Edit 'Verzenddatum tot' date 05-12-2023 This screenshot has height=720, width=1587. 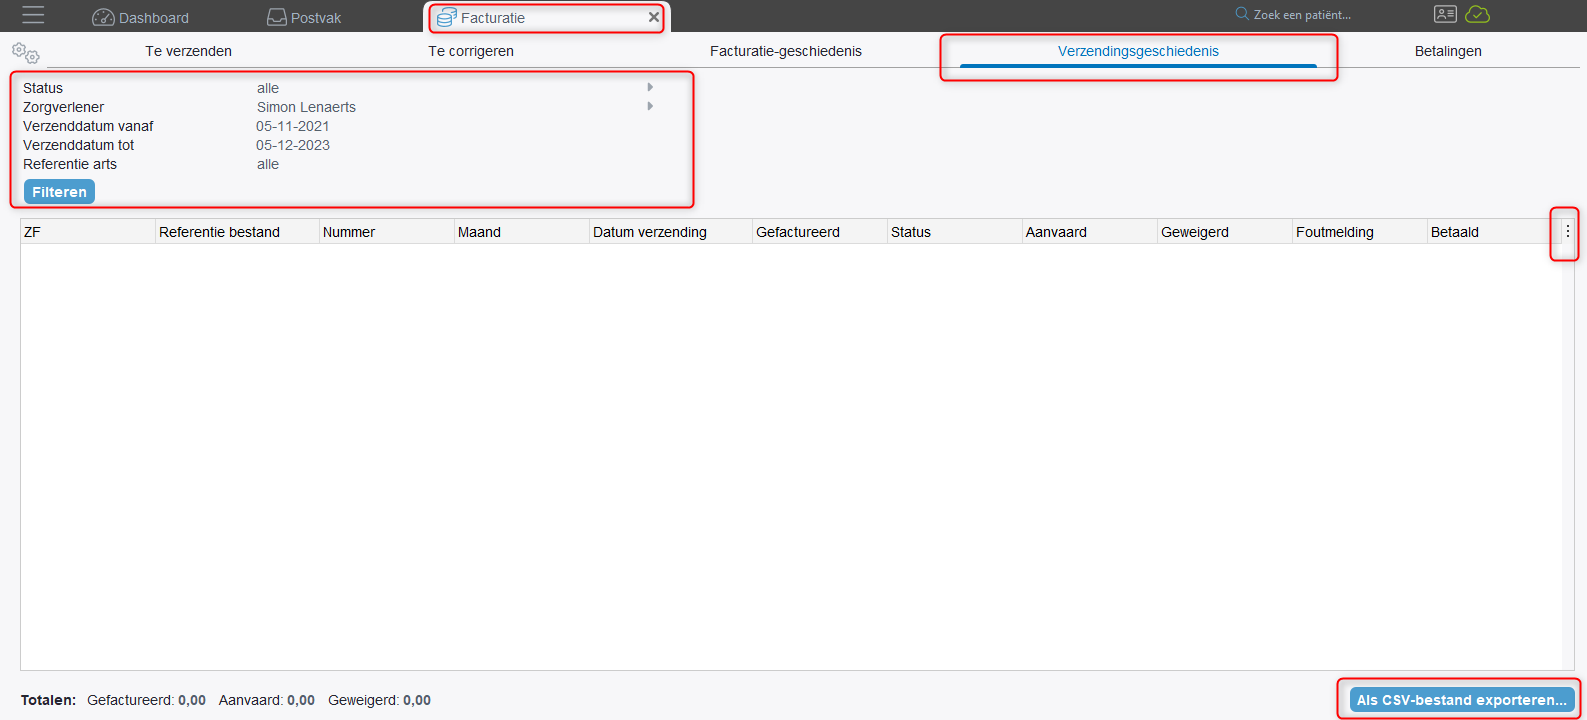(293, 145)
